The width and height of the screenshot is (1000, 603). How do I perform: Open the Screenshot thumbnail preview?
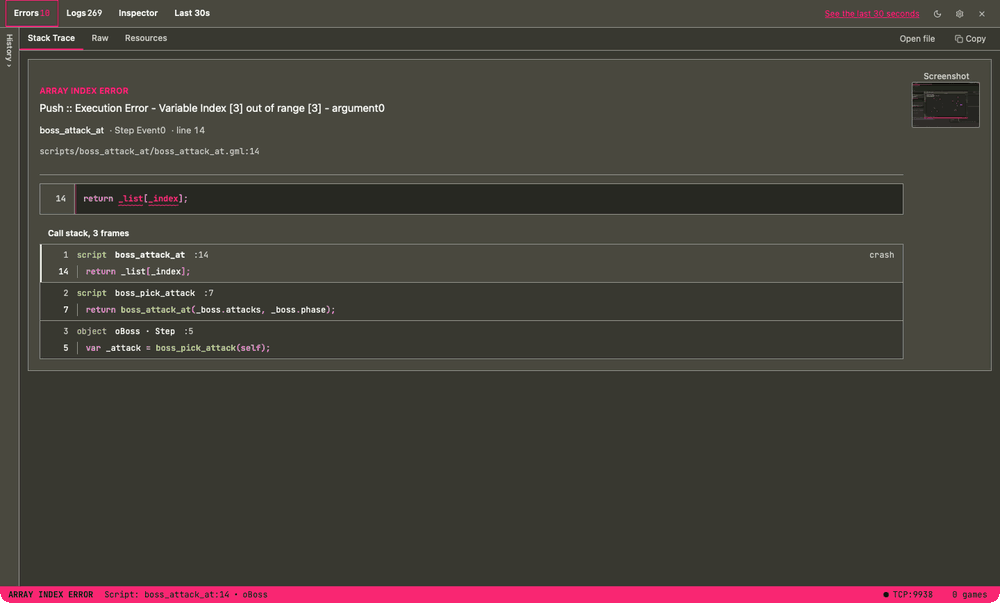(x=946, y=105)
